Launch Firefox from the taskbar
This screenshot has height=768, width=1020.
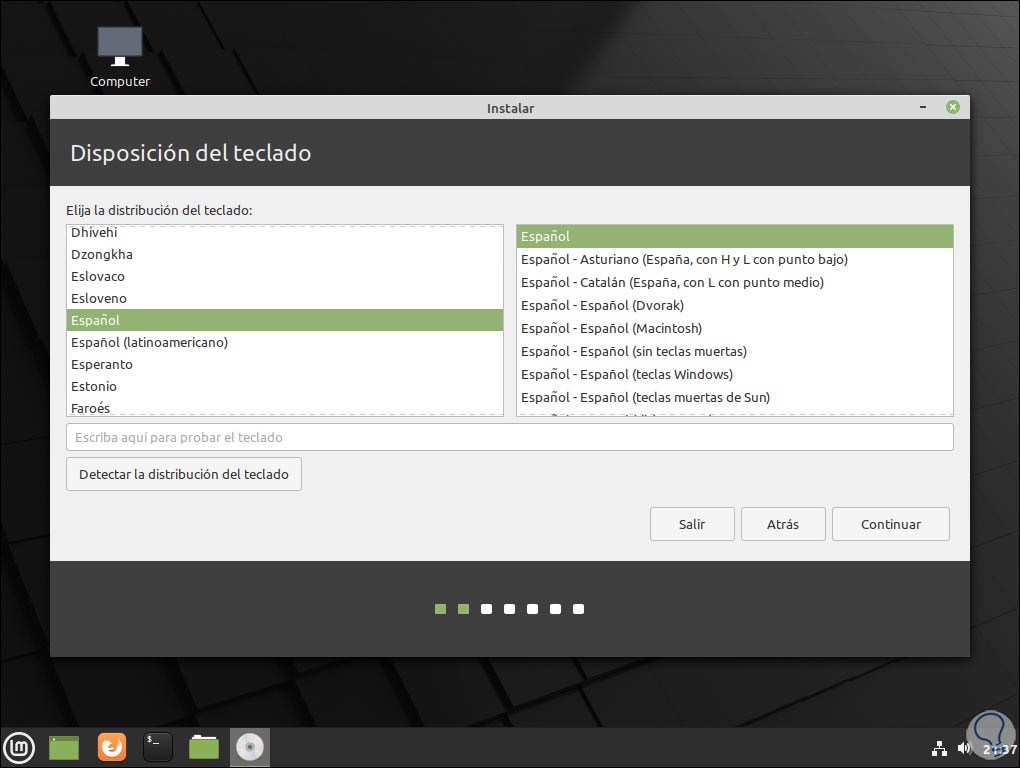click(111, 747)
